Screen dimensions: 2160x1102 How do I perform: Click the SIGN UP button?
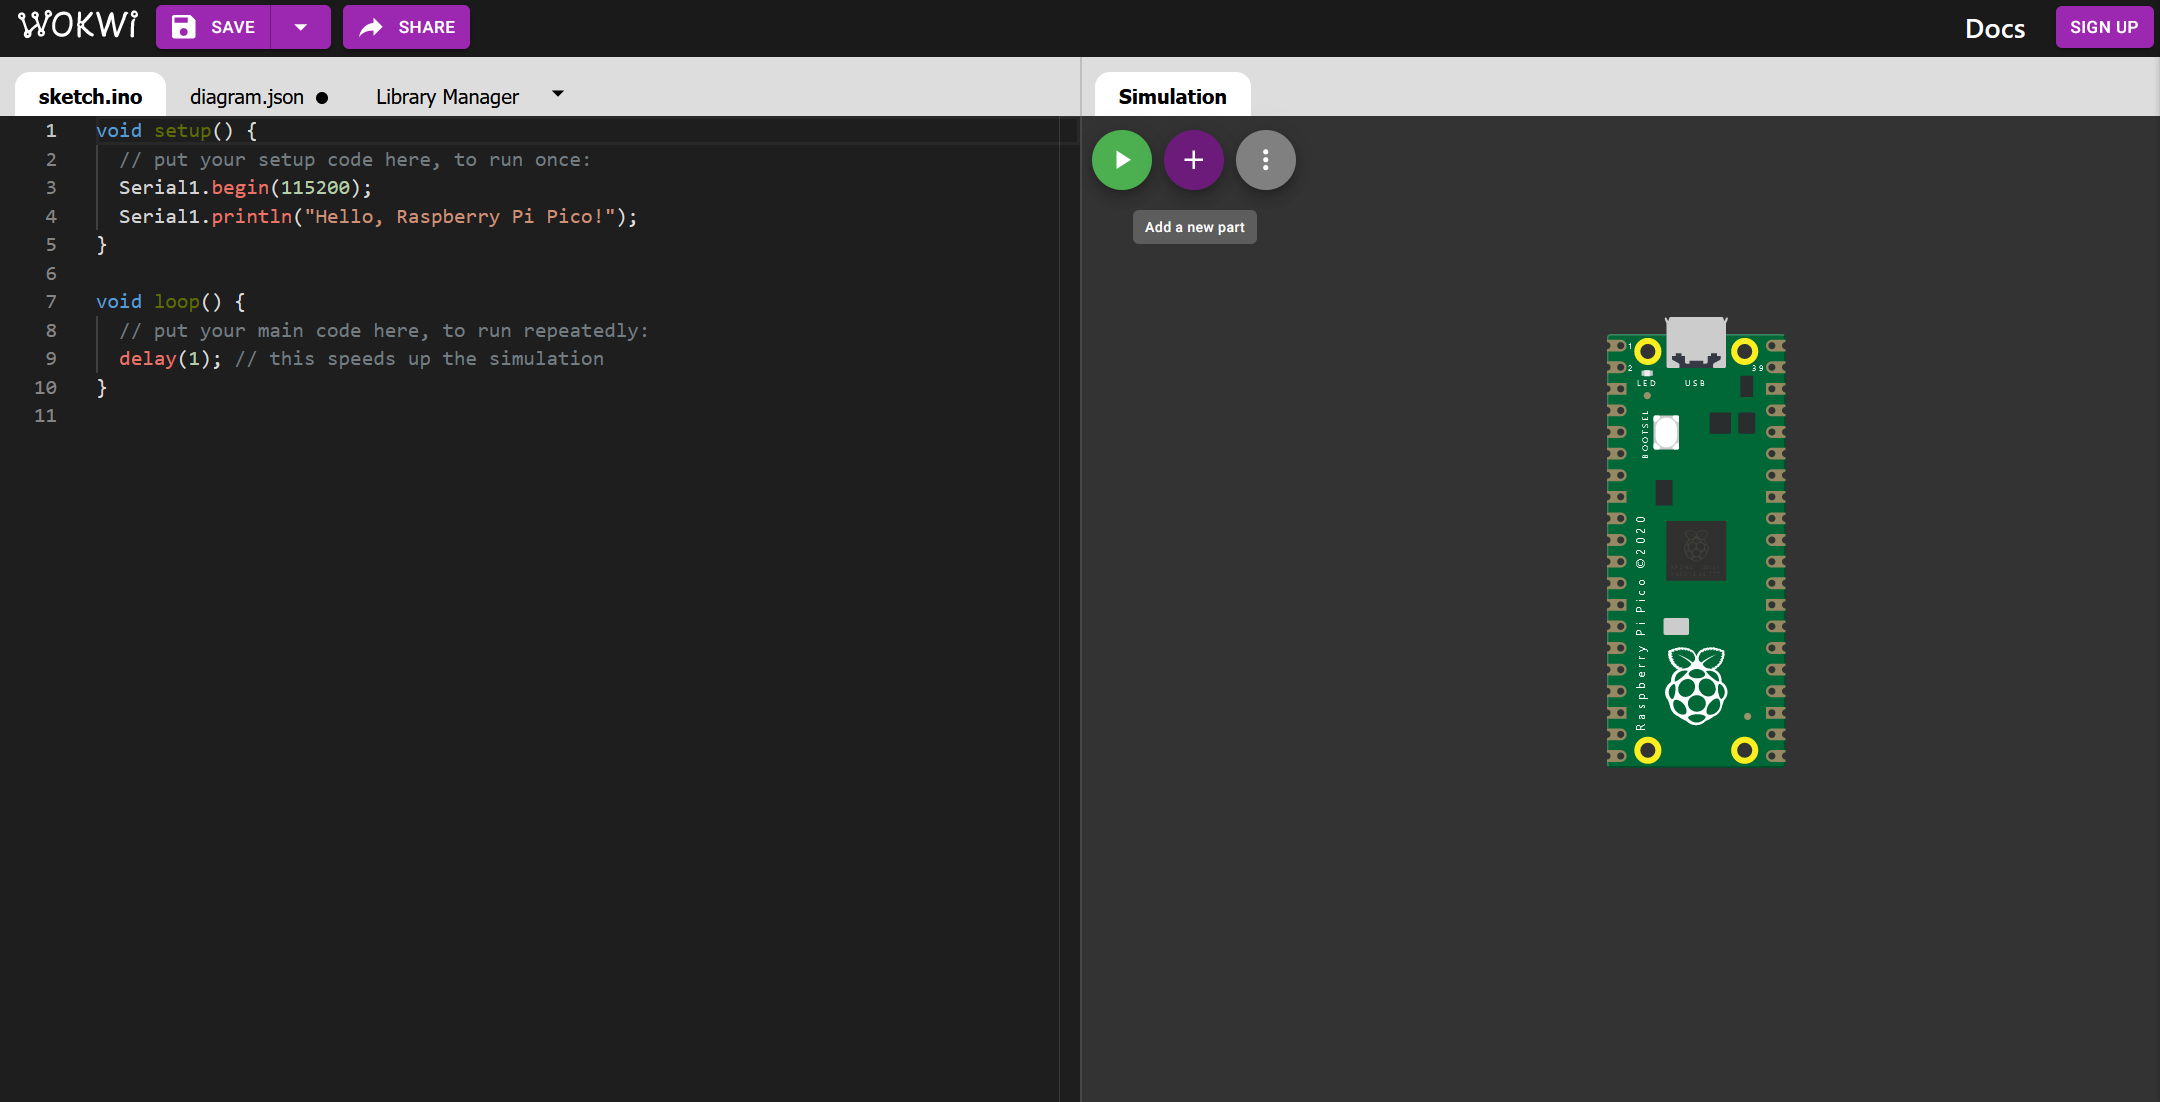[2104, 27]
